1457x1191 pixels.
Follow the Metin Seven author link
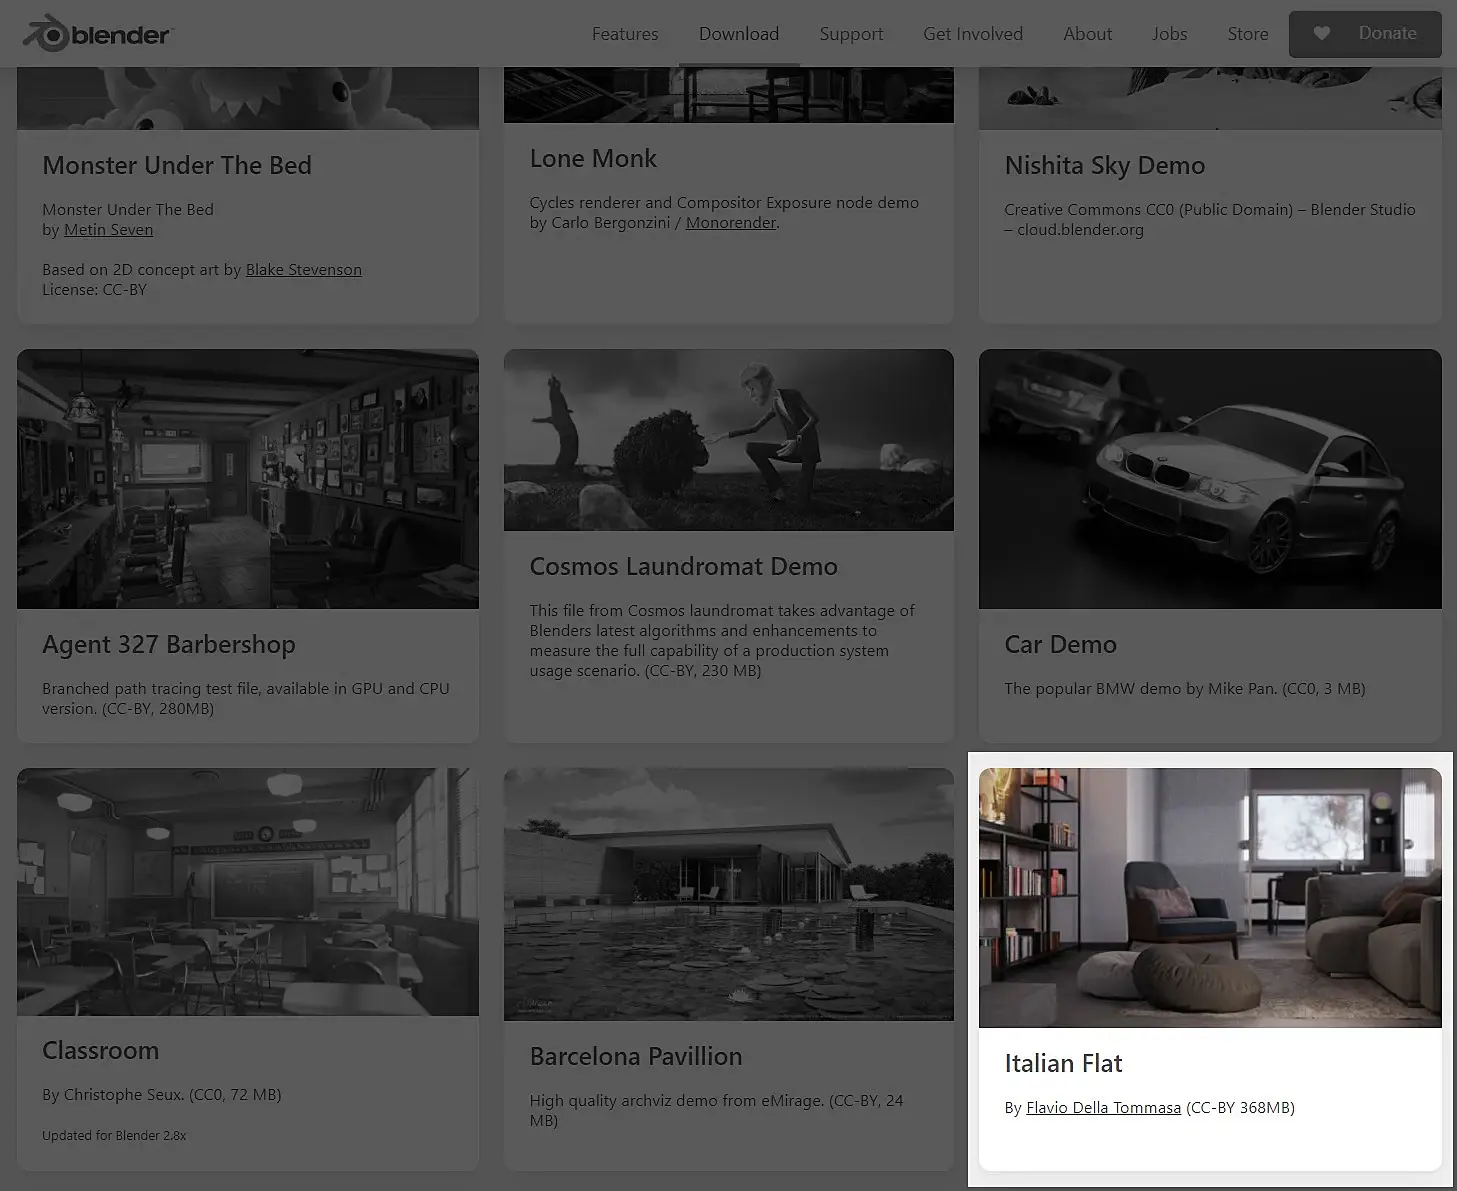pyautogui.click(x=109, y=230)
